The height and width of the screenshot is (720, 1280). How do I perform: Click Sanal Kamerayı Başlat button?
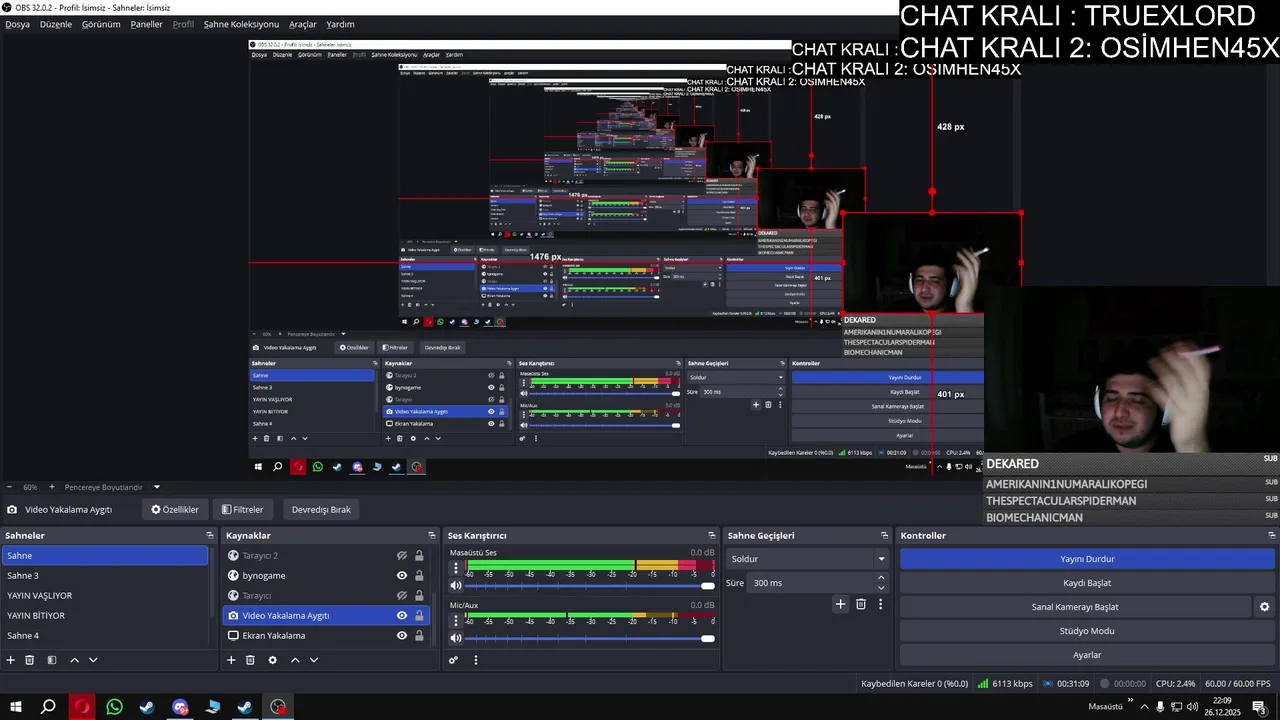(x=1075, y=607)
